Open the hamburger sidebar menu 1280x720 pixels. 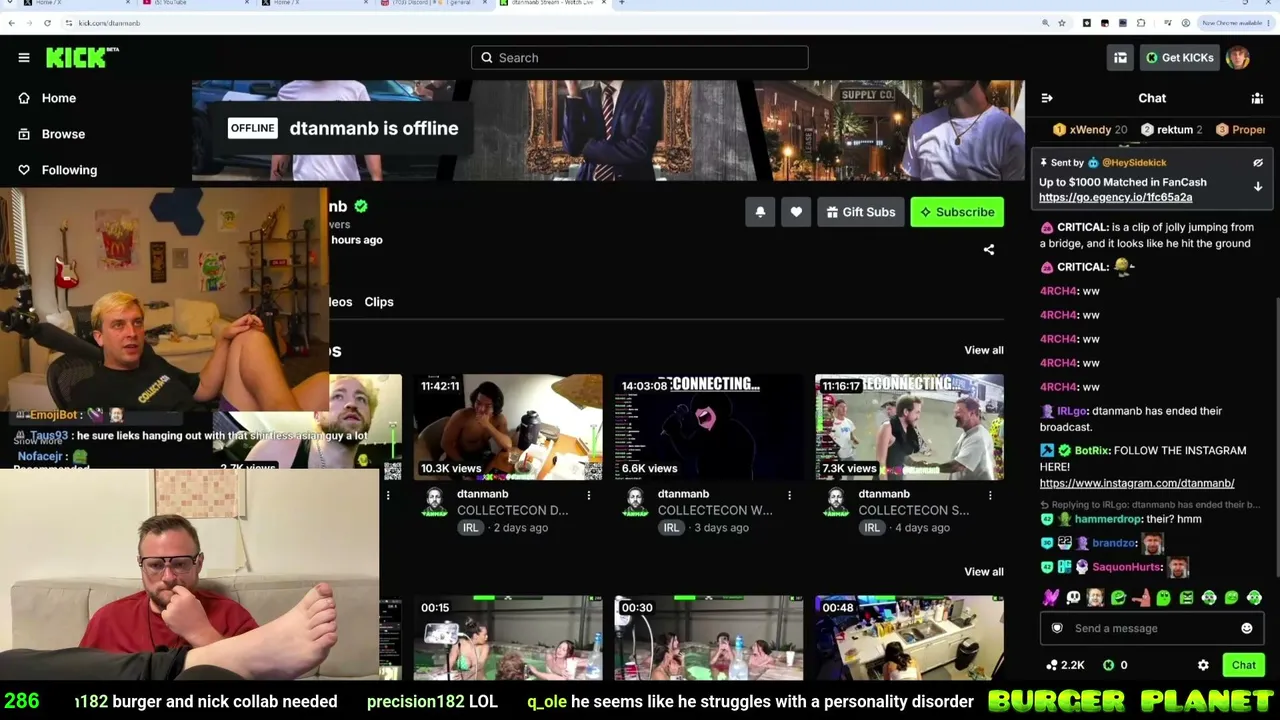24,58
